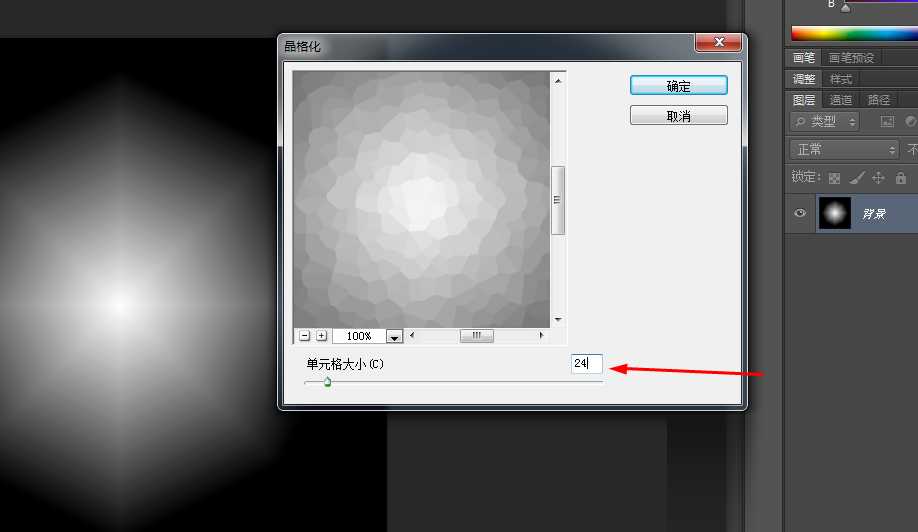Toggle lock image pixels brush icon

tap(856, 178)
